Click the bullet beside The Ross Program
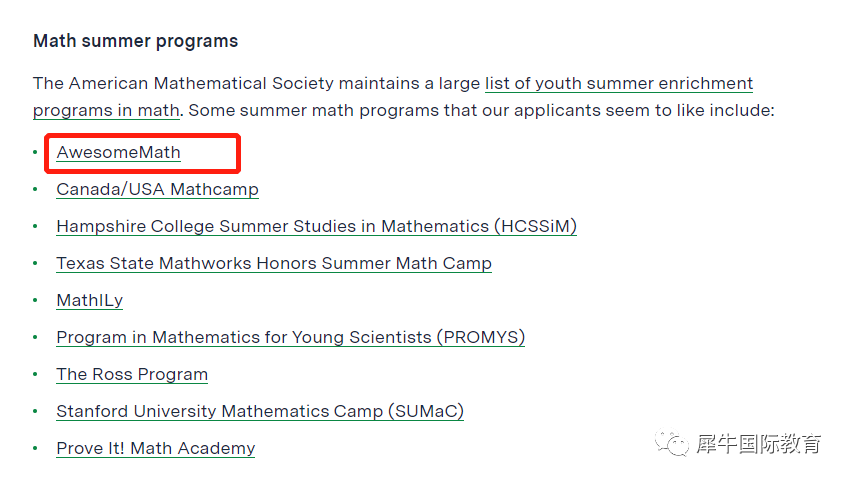 click(x=35, y=374)
